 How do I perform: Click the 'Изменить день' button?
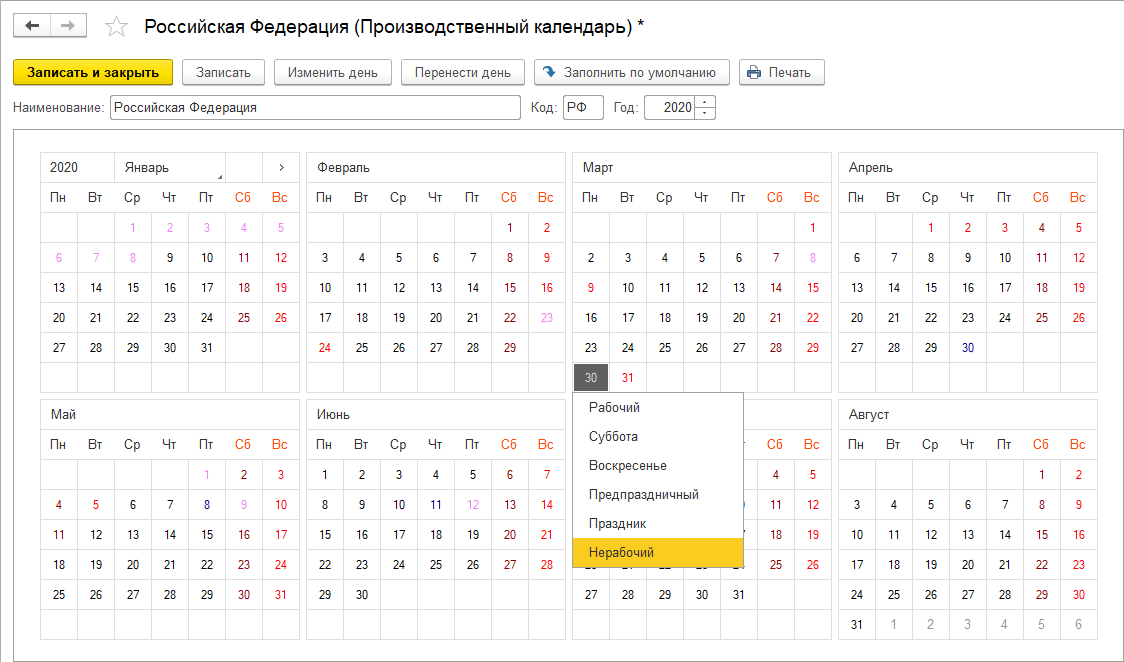pyautogui.click(x=333, y=72)
